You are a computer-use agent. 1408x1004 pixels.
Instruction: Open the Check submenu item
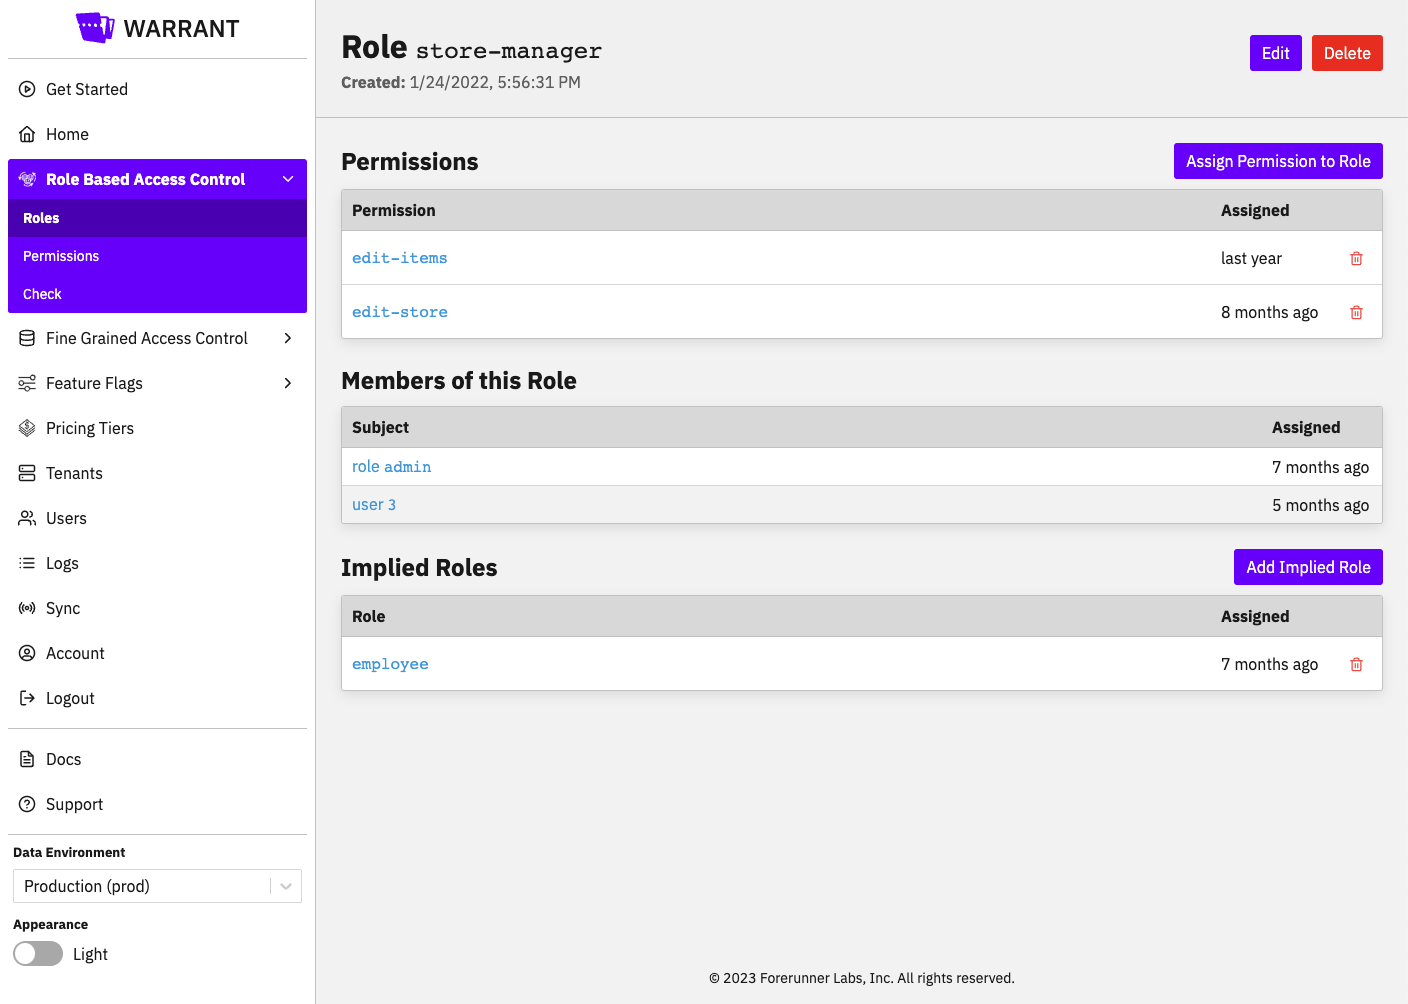tap(42, 294)
